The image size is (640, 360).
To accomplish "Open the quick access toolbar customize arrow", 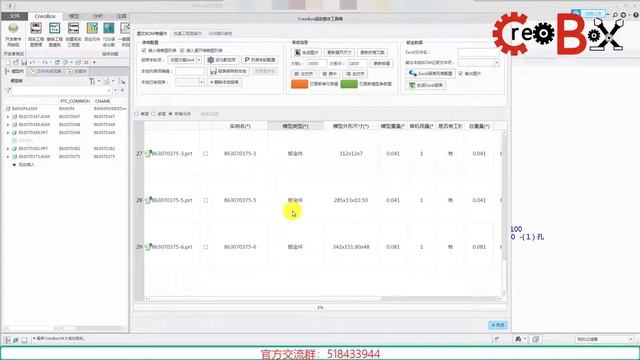I will pyautogui.click(x=94, y=62).
